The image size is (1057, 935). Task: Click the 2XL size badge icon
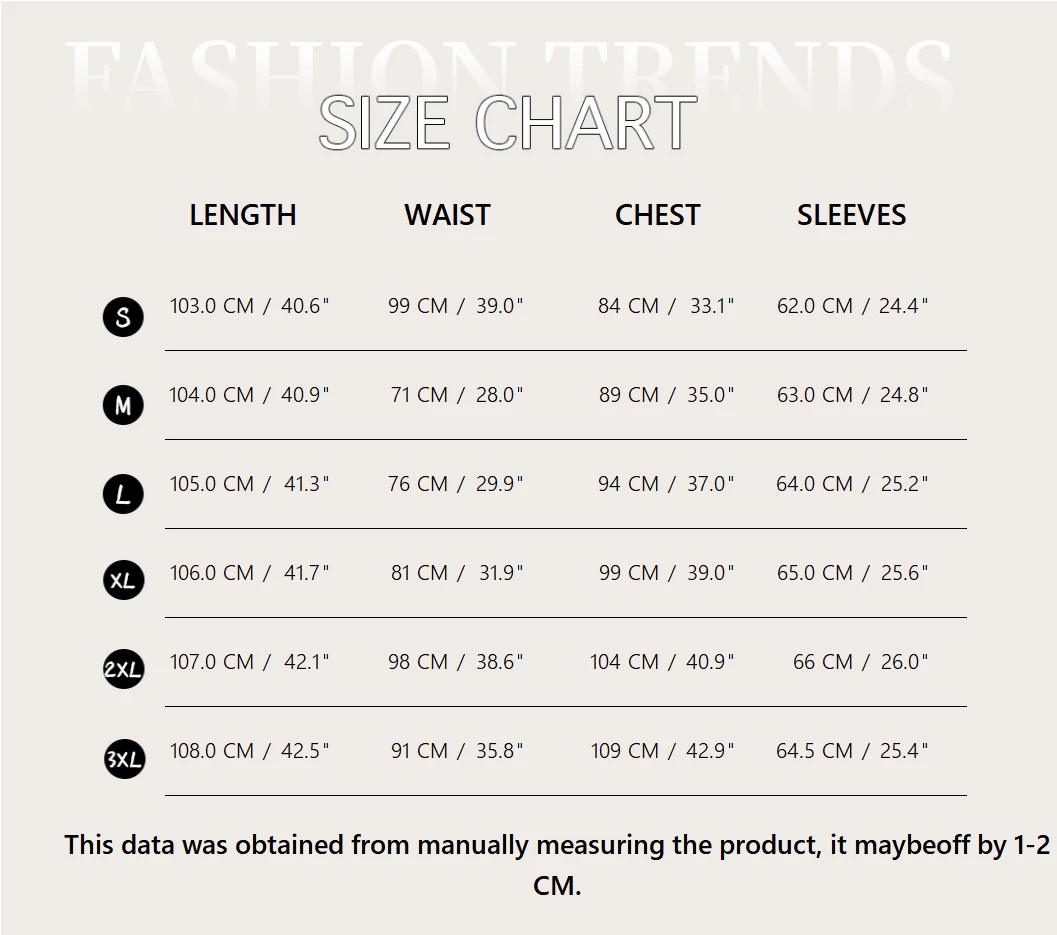pos(123,669)
